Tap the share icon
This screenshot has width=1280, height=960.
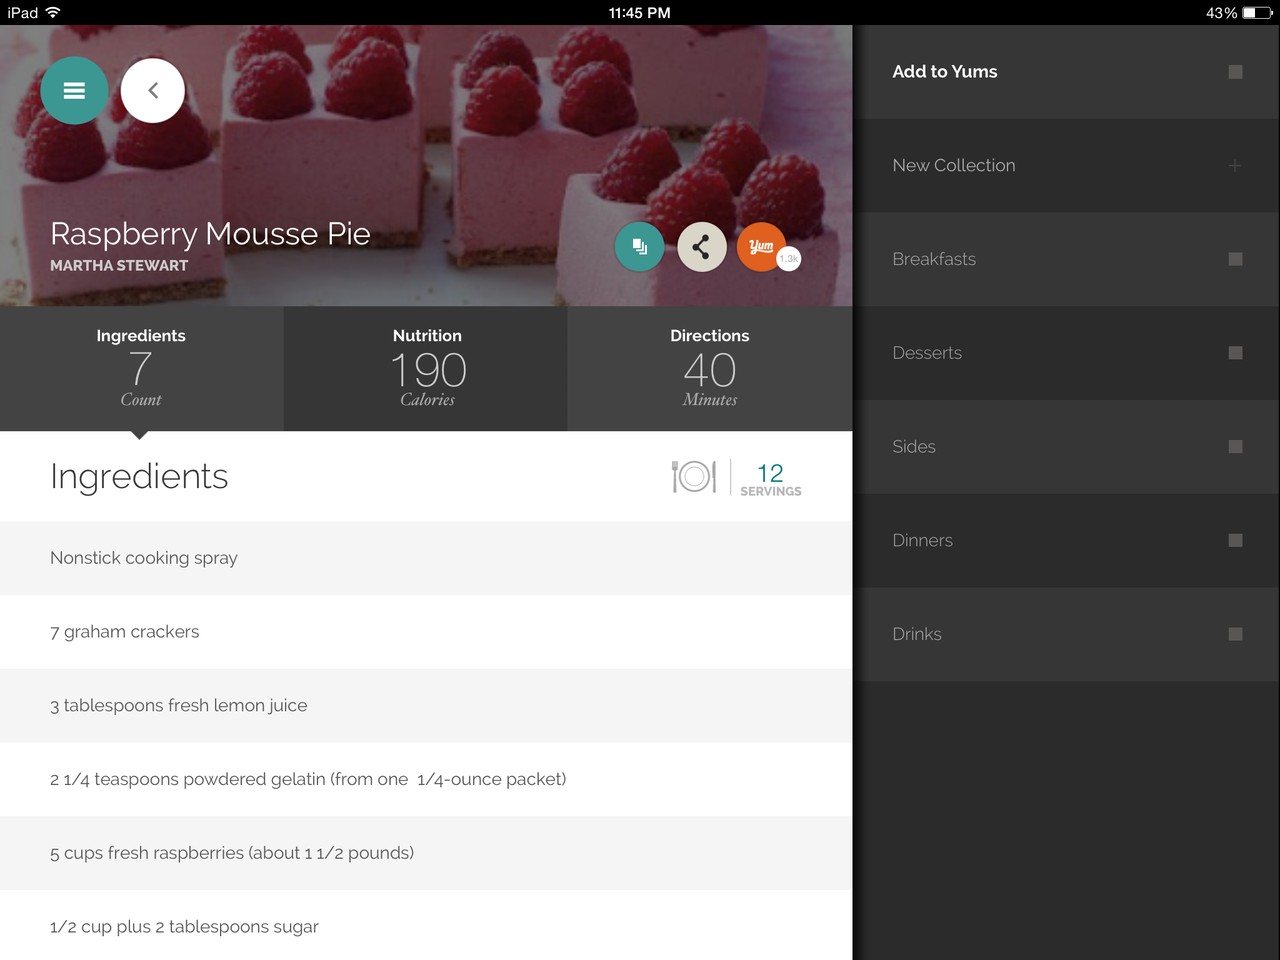(x=701, y=246)
